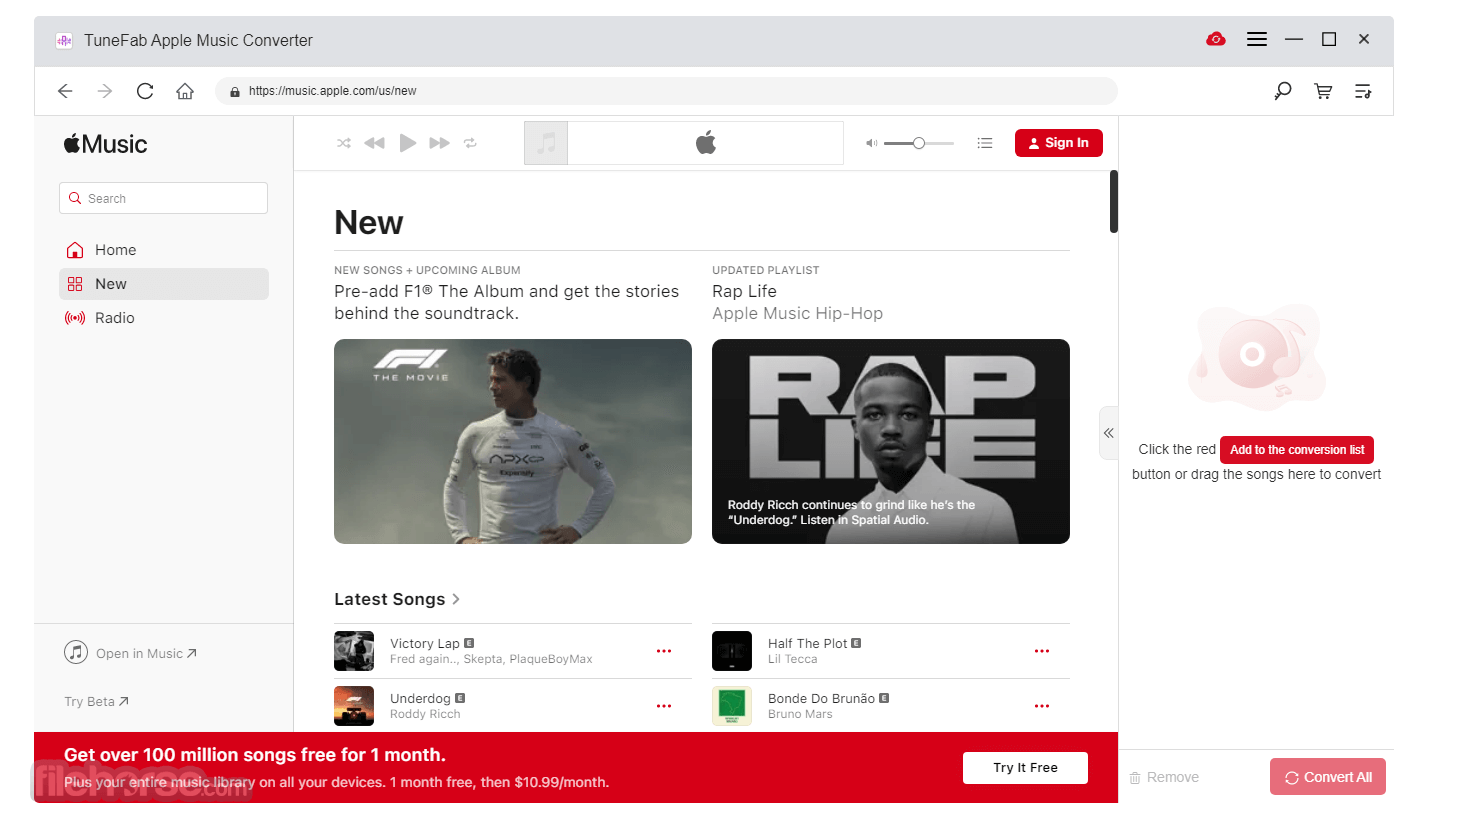Click the red cloud icon in title bar
This screenshot has height=832, width=1475.
coord(1216,39)
